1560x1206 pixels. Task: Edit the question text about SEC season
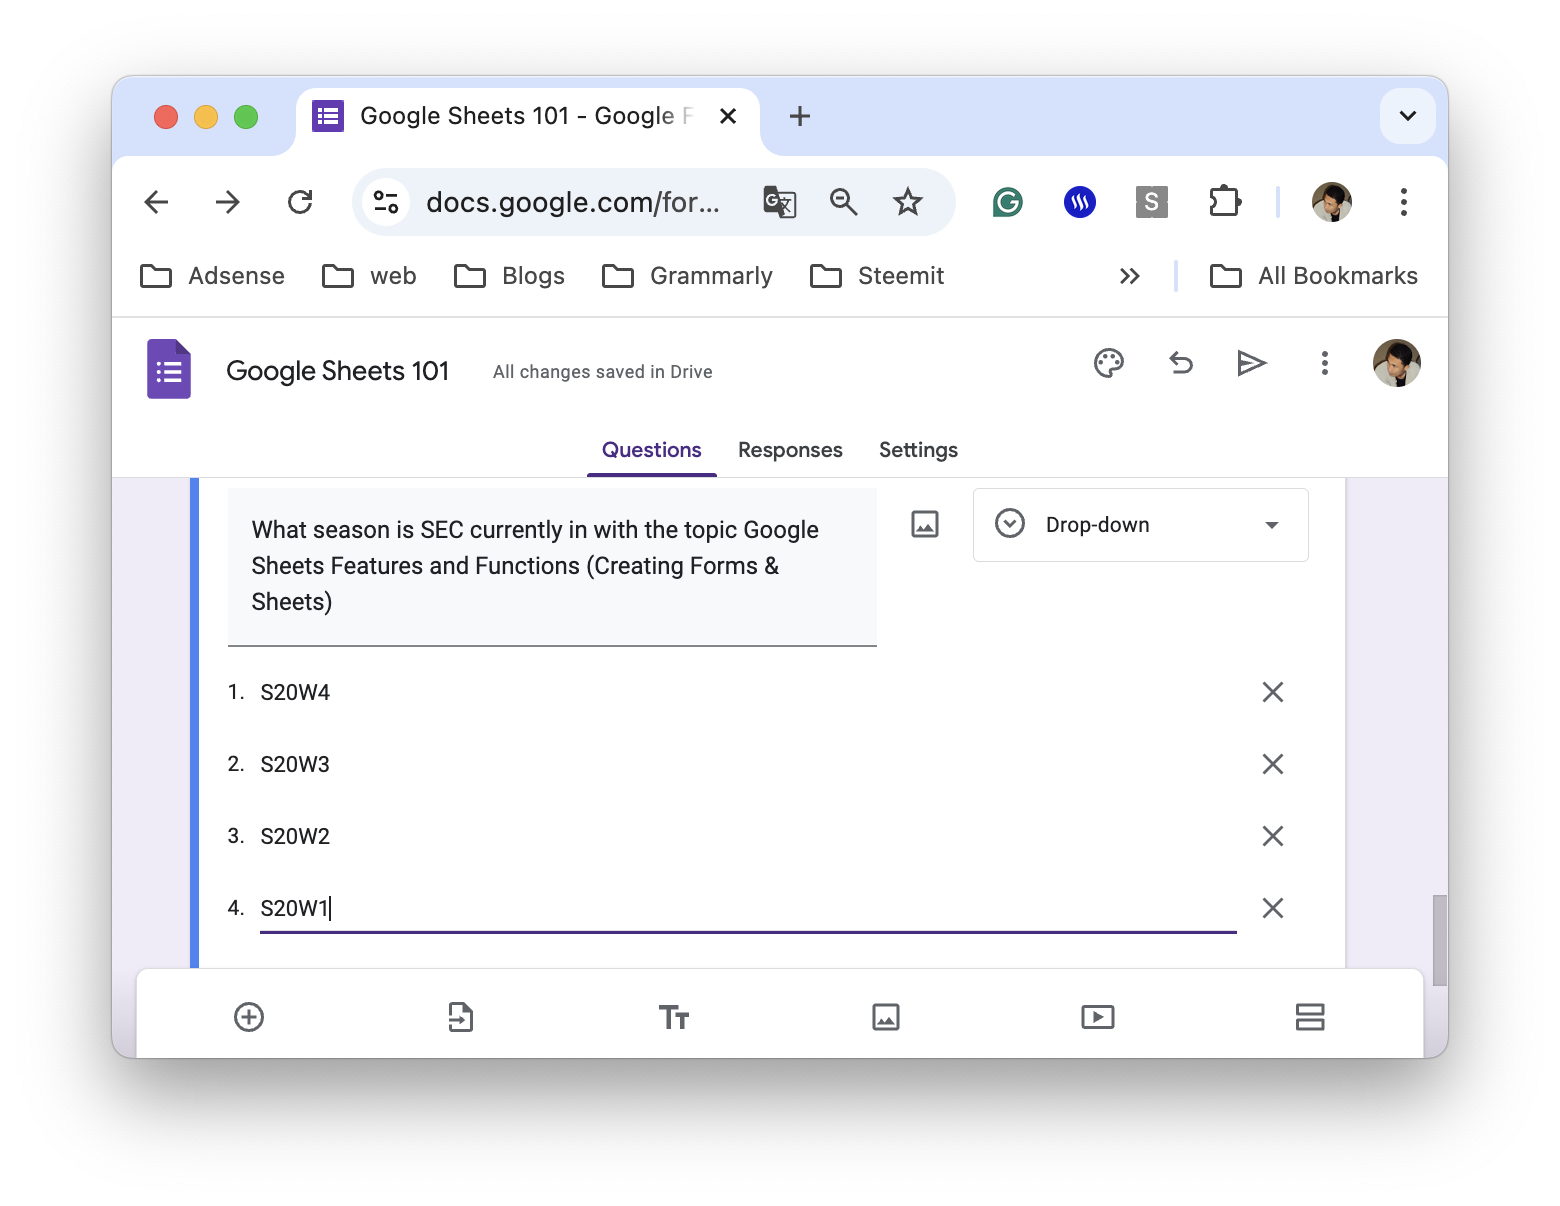point(552,566)
